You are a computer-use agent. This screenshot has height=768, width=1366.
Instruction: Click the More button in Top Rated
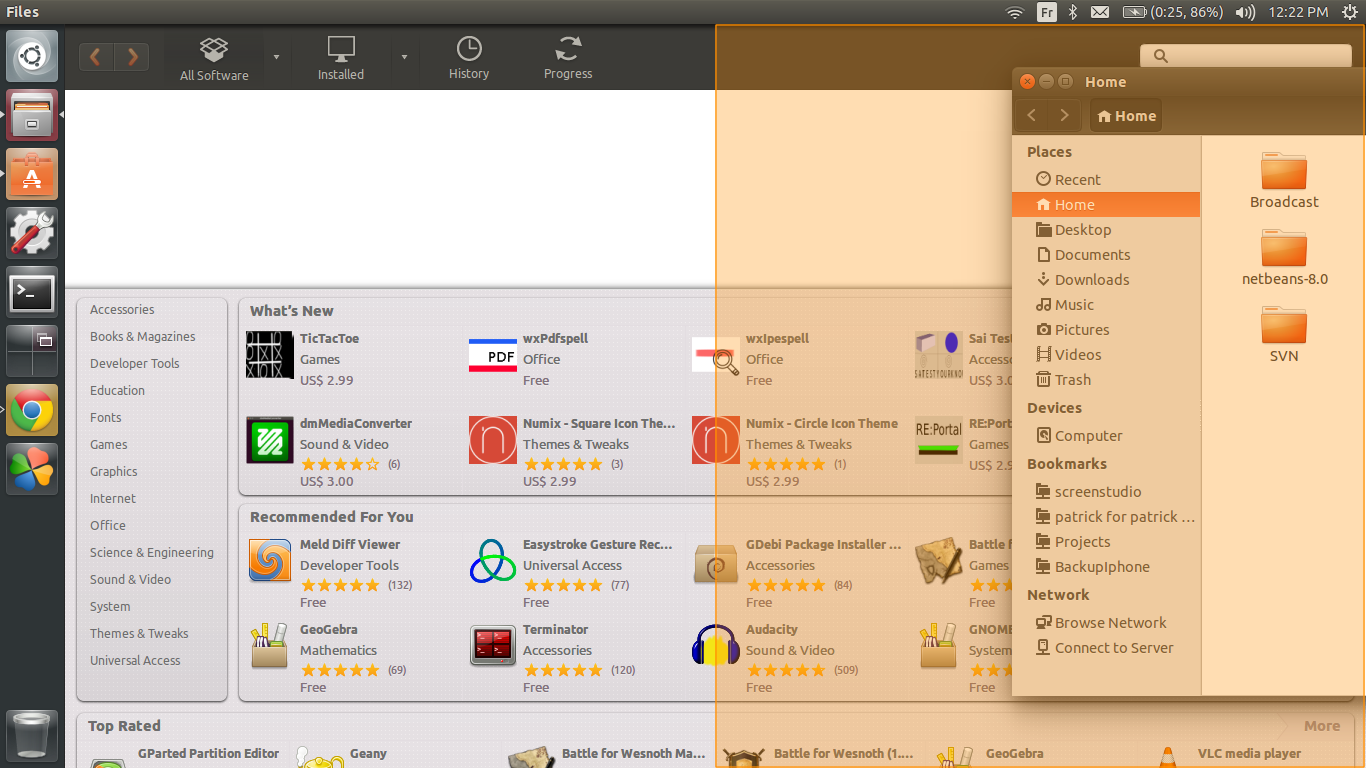(1322, 727)
